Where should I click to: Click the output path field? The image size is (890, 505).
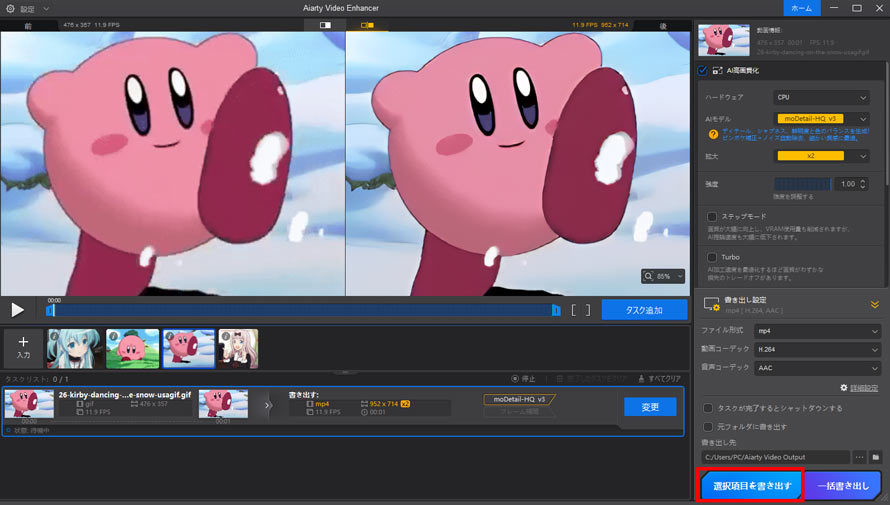coord(775,457)
